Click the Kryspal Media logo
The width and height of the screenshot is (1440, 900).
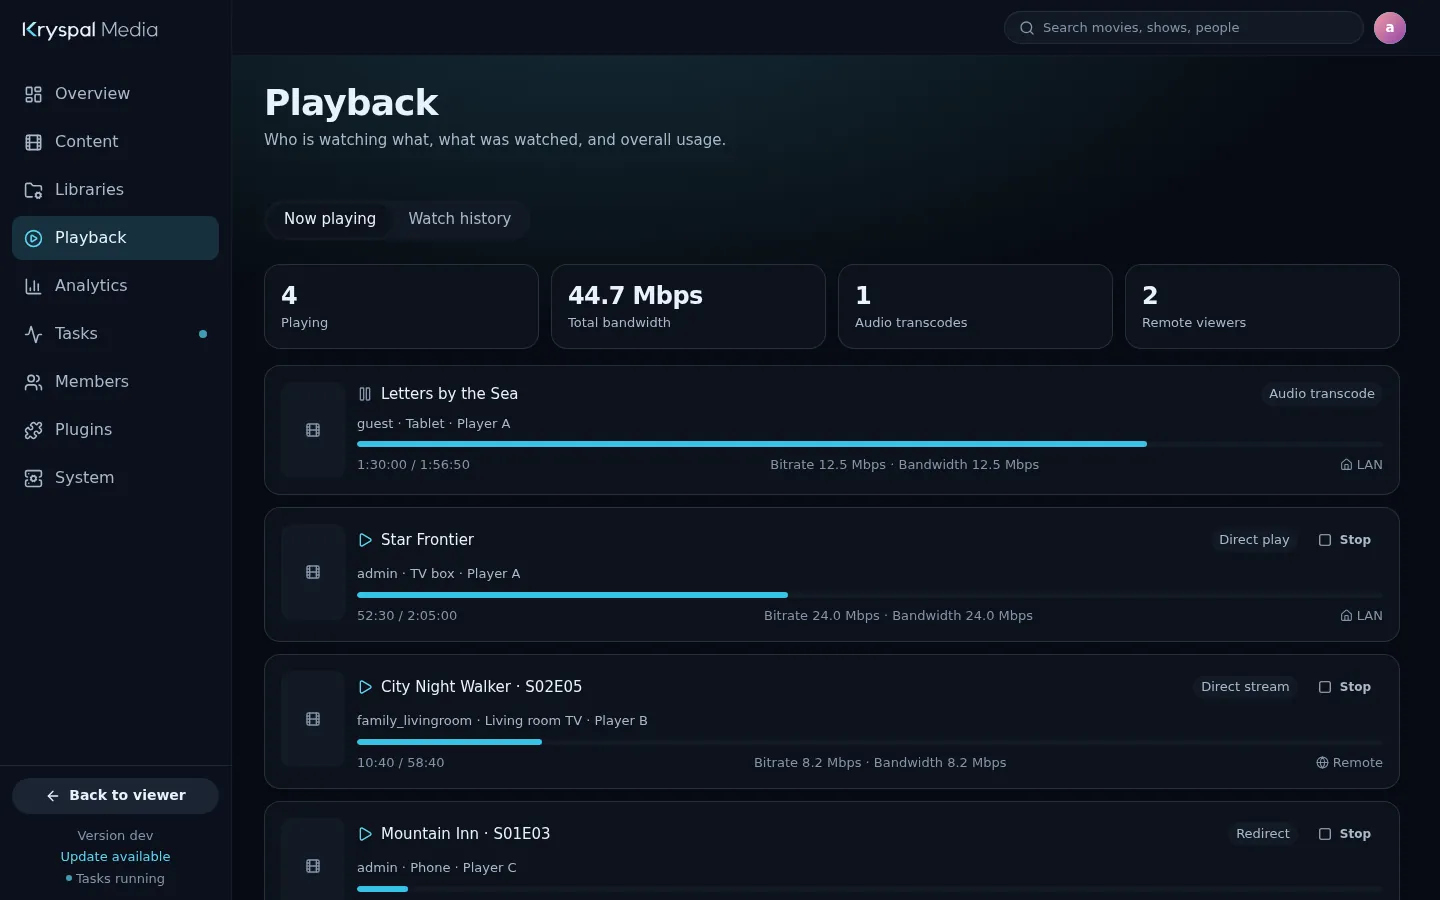(90, 30)
